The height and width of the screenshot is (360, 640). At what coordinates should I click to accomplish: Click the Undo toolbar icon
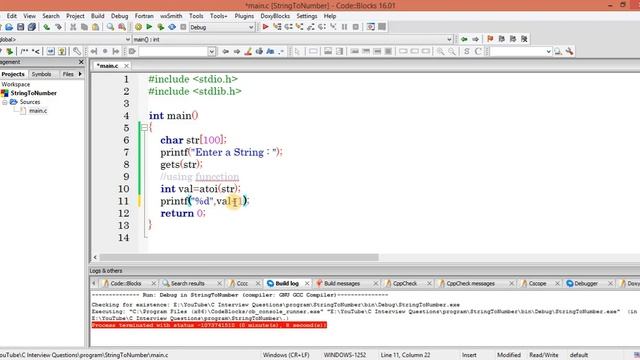47,27
